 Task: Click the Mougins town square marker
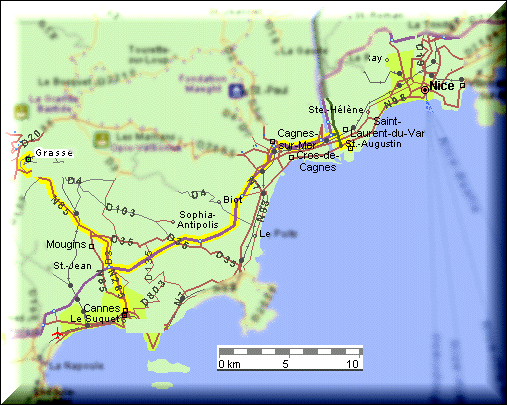click(91, 246)
